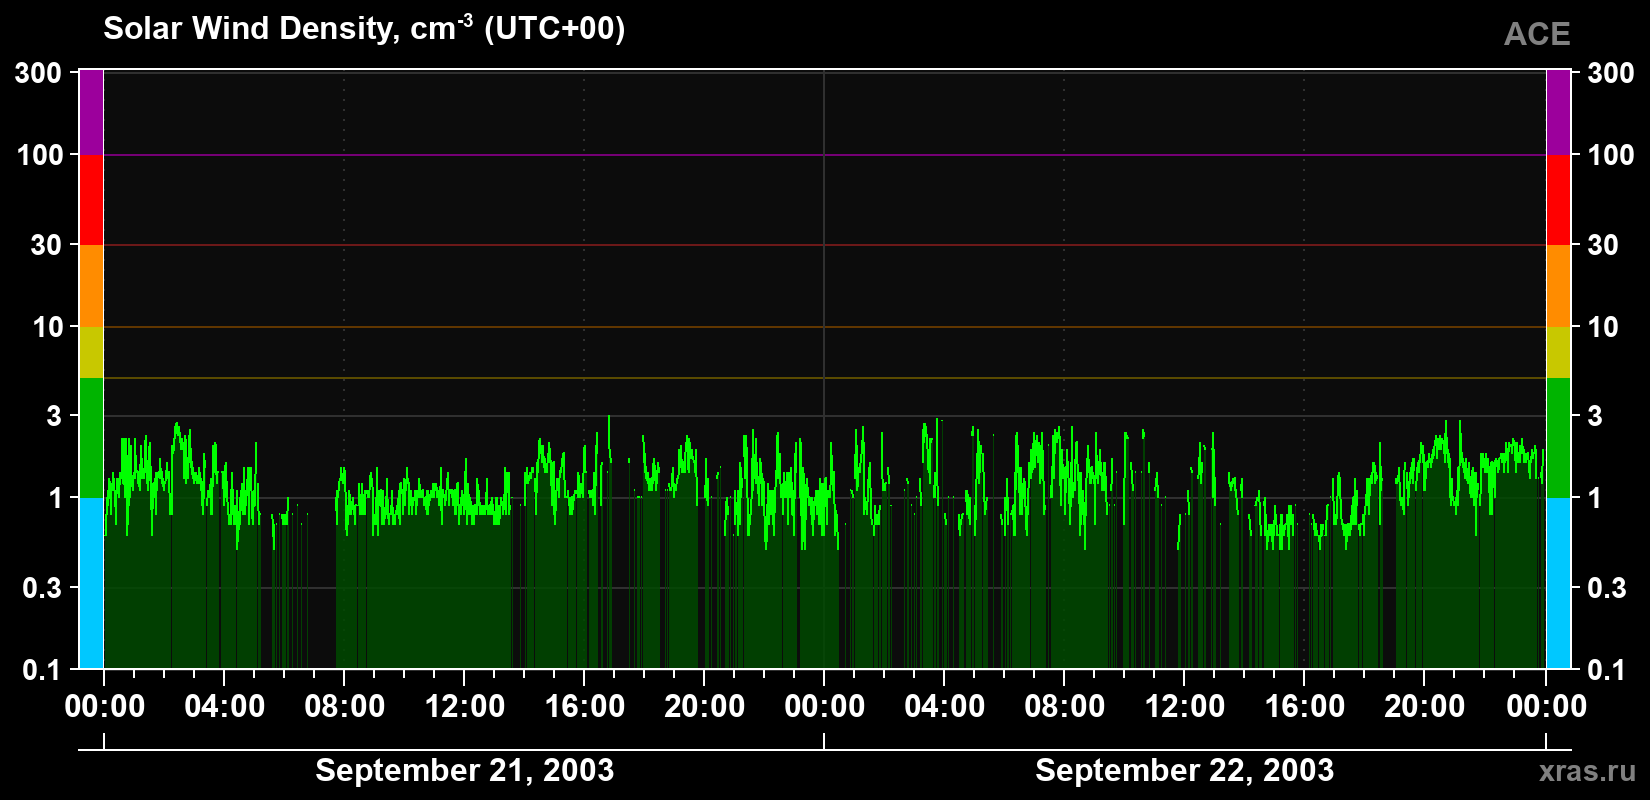Click the '10' value on the left axis
Image resolution: width=1650 pixels, height=800 pixels.
tap(47, 327)
